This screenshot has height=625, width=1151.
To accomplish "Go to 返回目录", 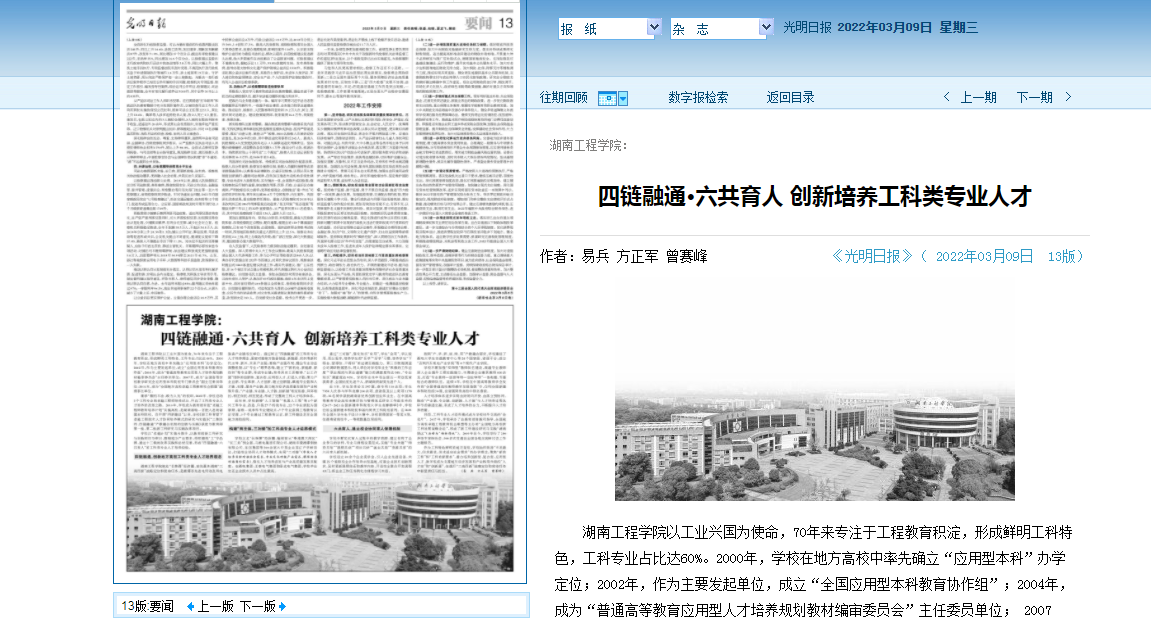I will click(790, 97).
